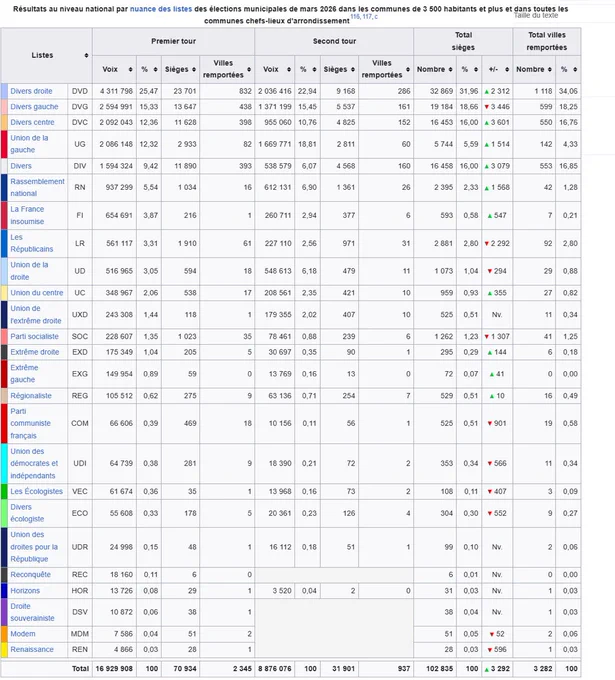Select total seats value 102 835

point(439,669)
